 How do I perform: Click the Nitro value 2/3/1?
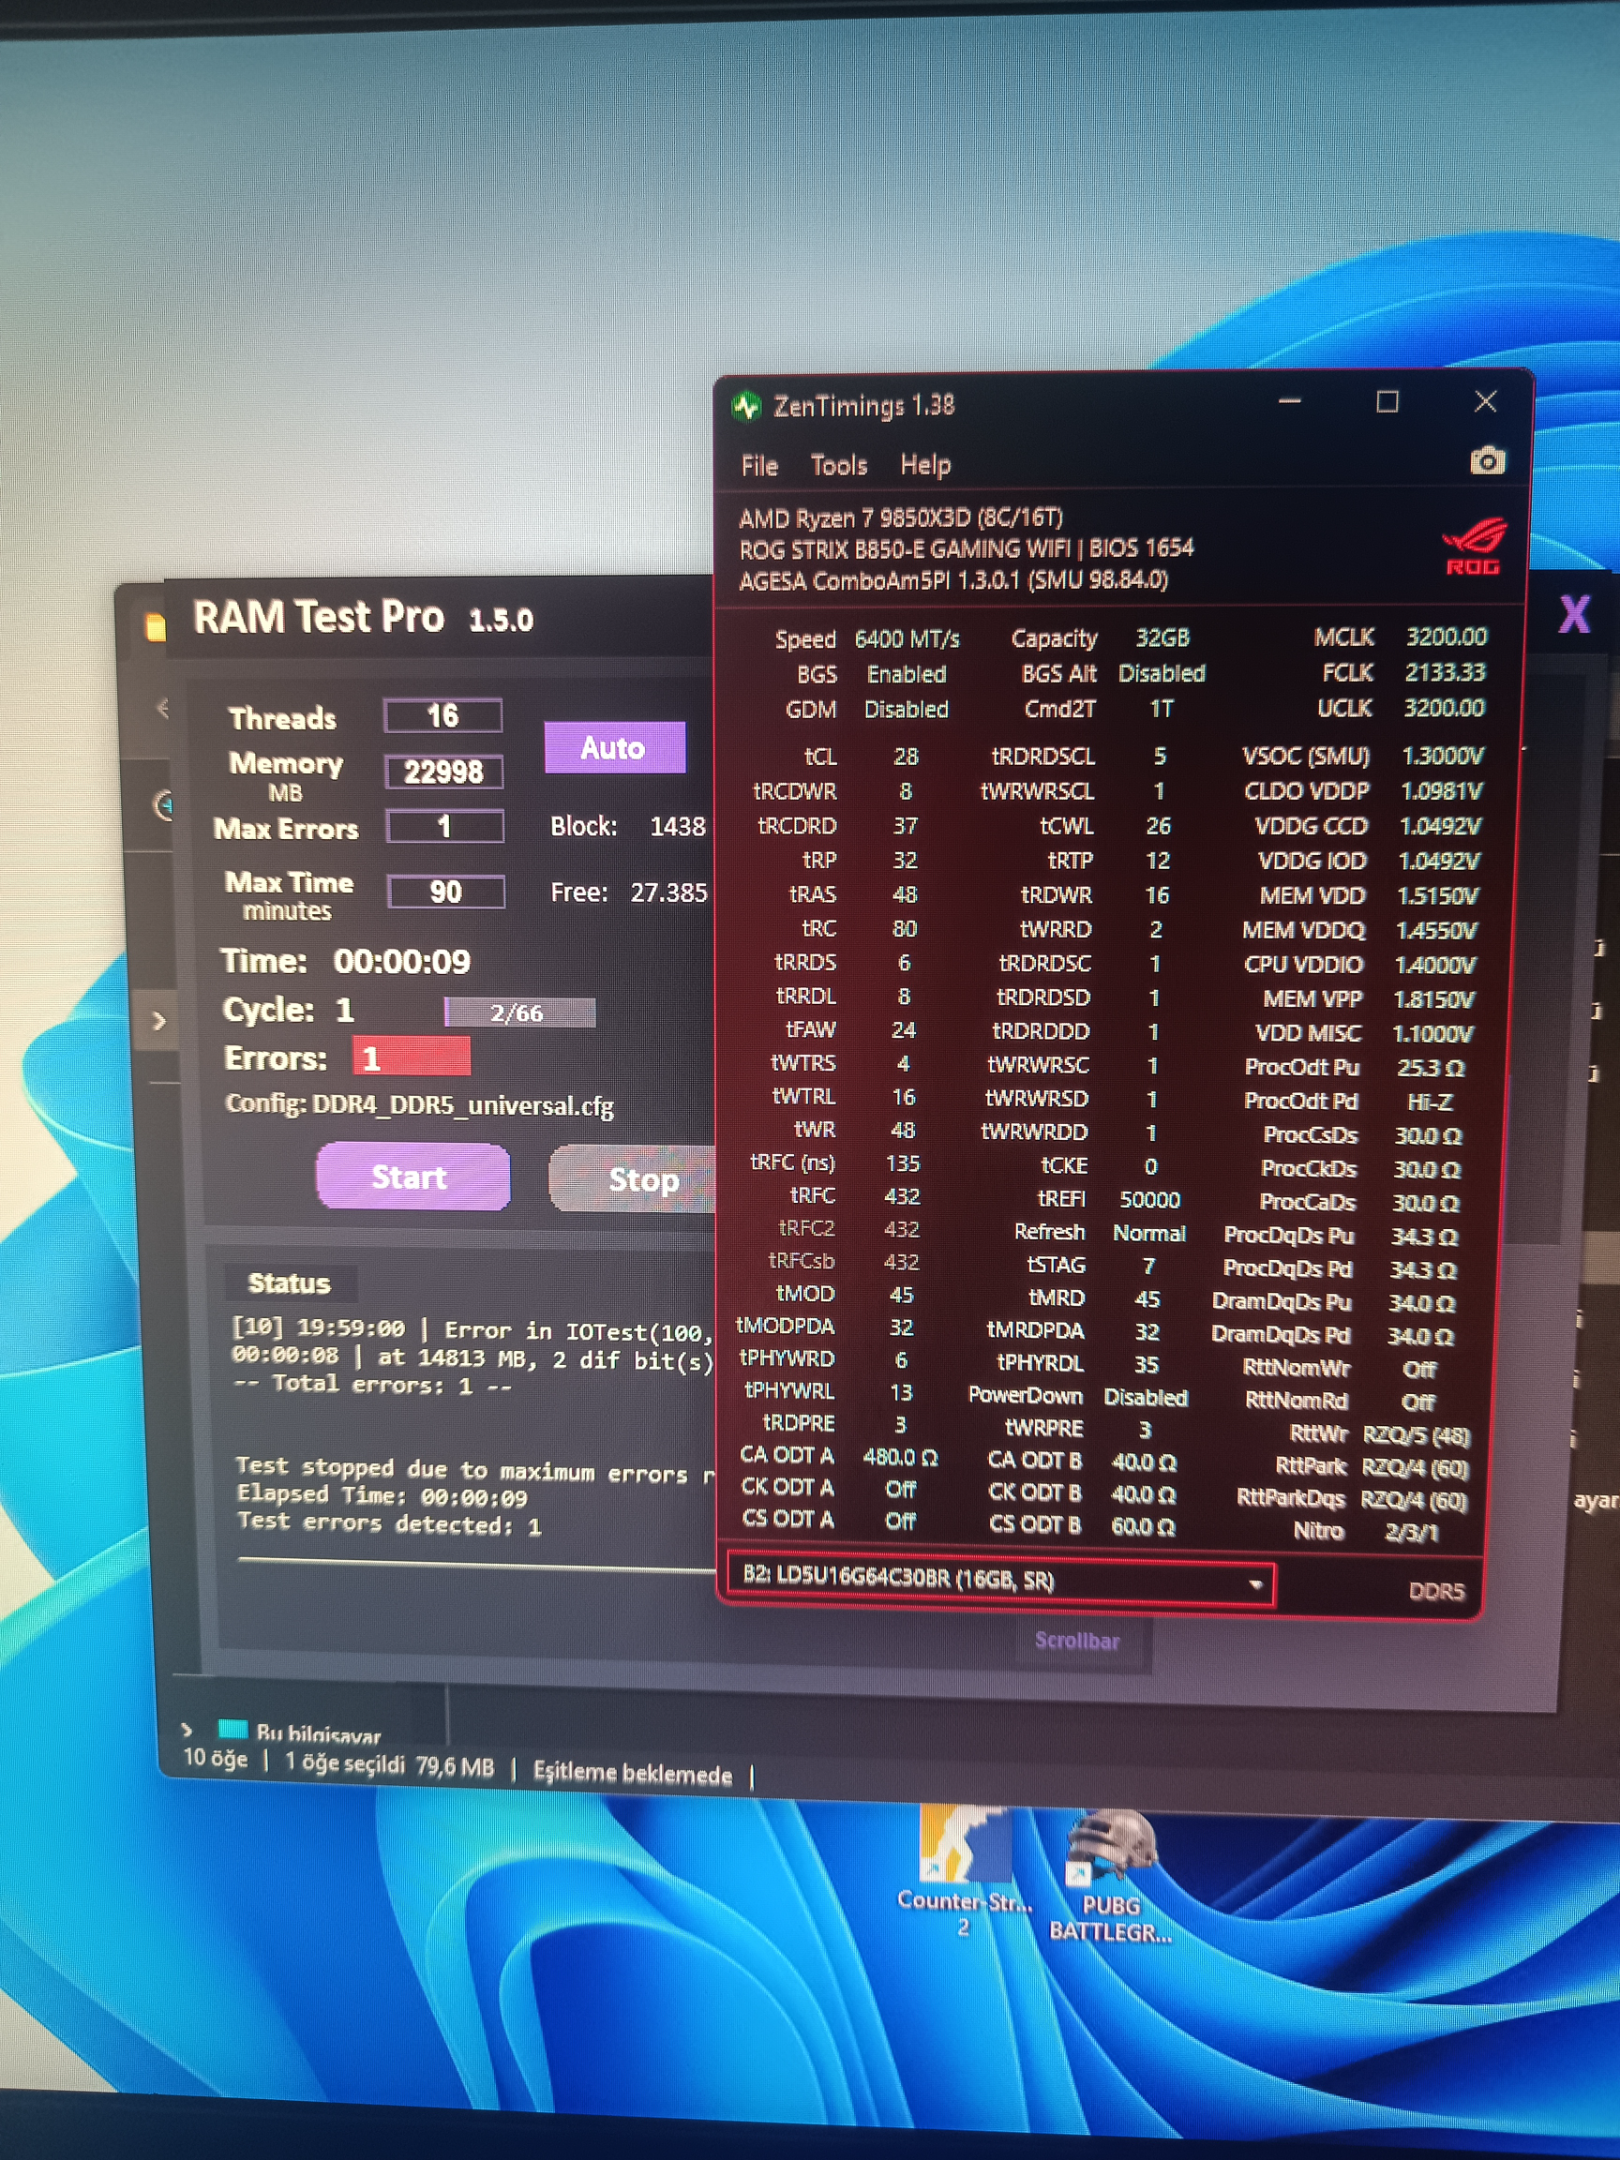(1411, 1532)
